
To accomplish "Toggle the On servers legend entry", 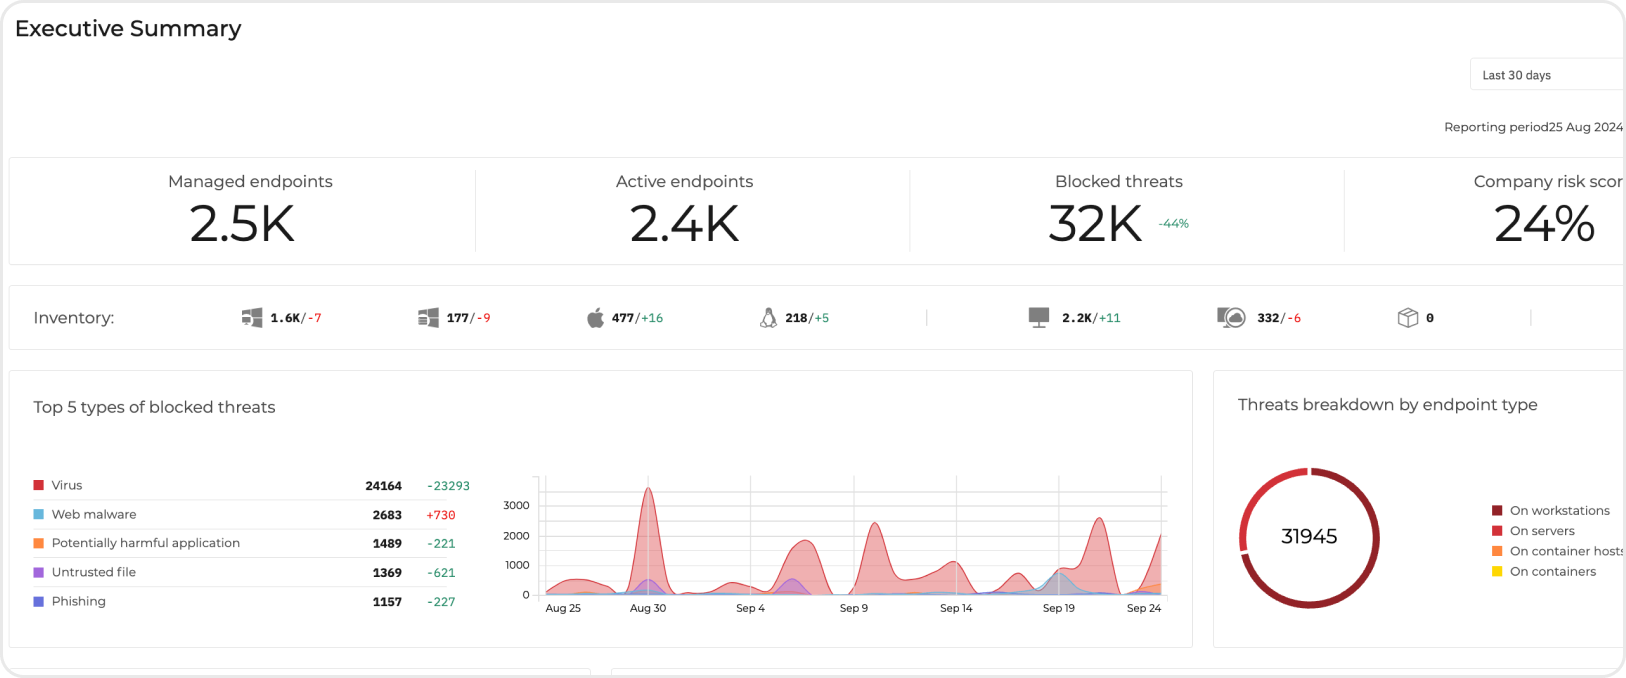I will [1541, 531].
